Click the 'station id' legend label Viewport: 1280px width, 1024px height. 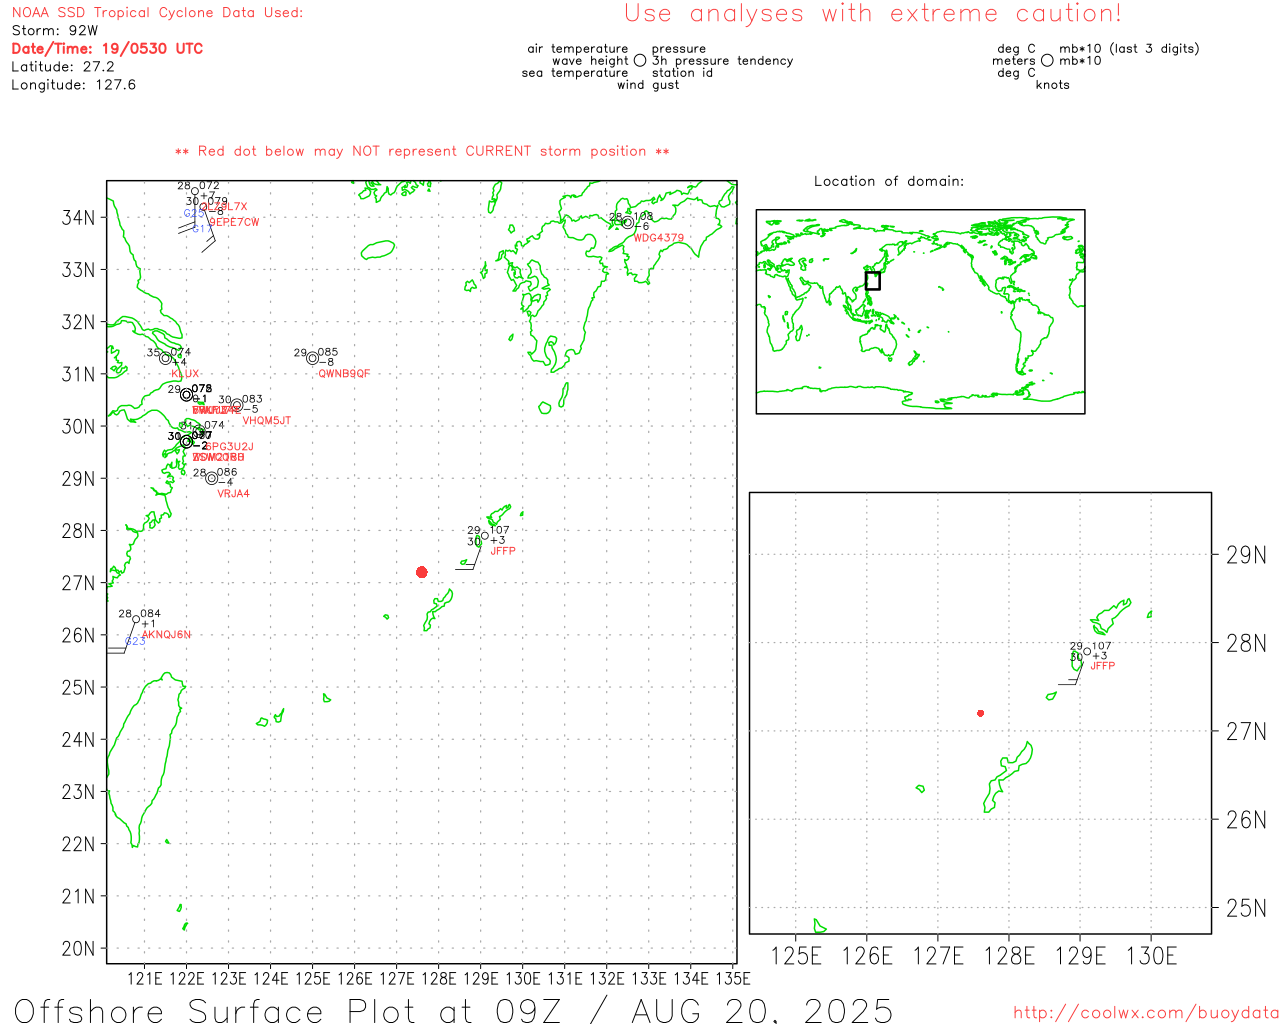pyautogui.click(x=682, y=73)
